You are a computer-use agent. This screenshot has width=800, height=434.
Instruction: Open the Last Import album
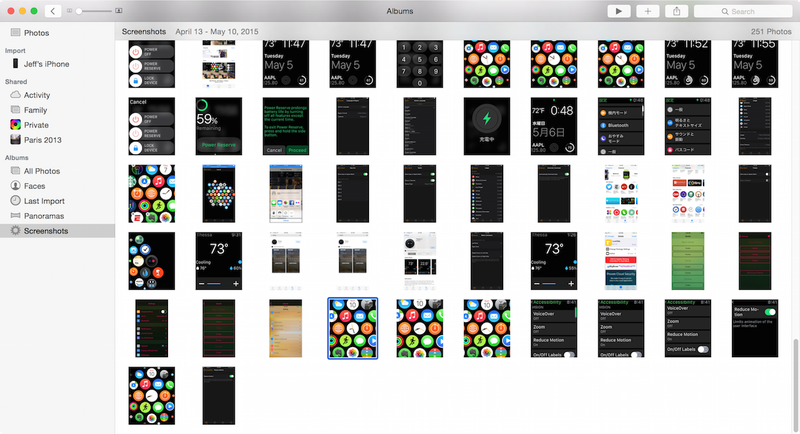point(44,201)
